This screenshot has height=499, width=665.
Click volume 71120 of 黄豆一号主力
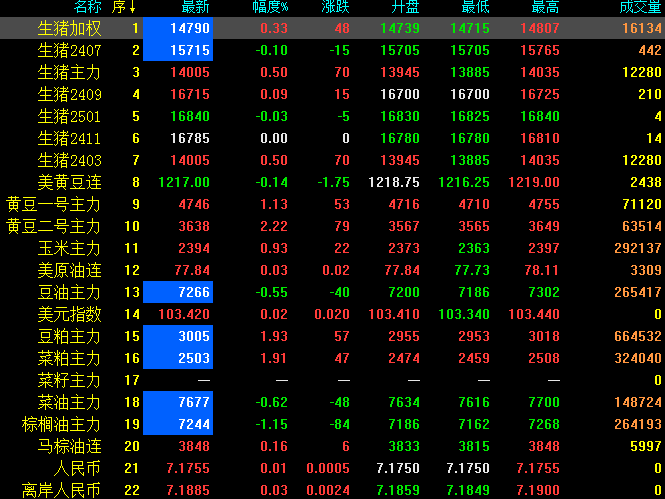(642, 205)
